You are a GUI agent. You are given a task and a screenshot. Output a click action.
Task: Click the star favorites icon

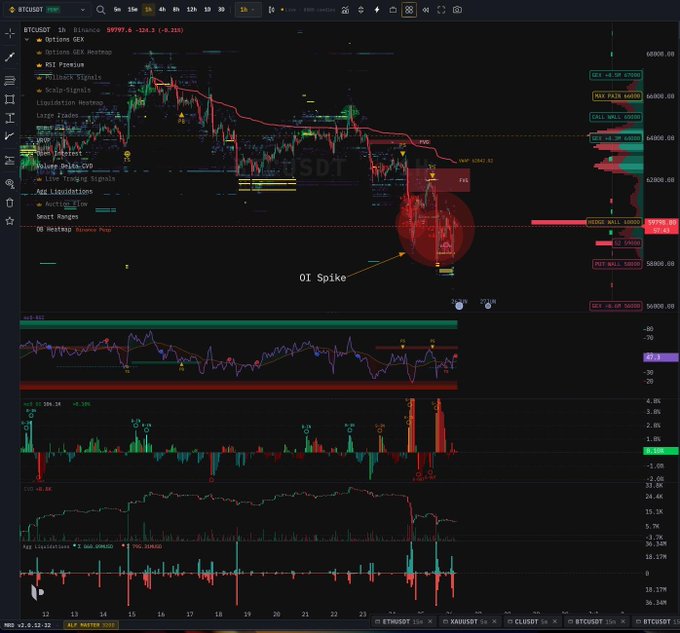(10, 221)
